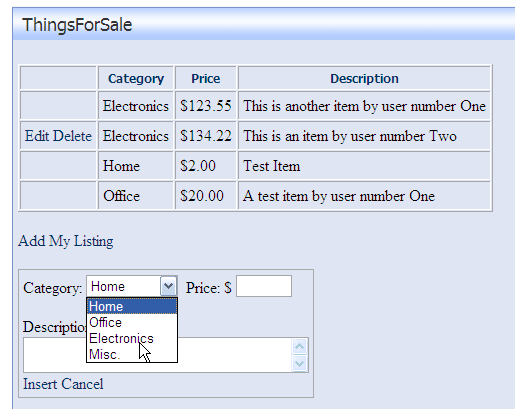Click the Description column header

[364, 79]
